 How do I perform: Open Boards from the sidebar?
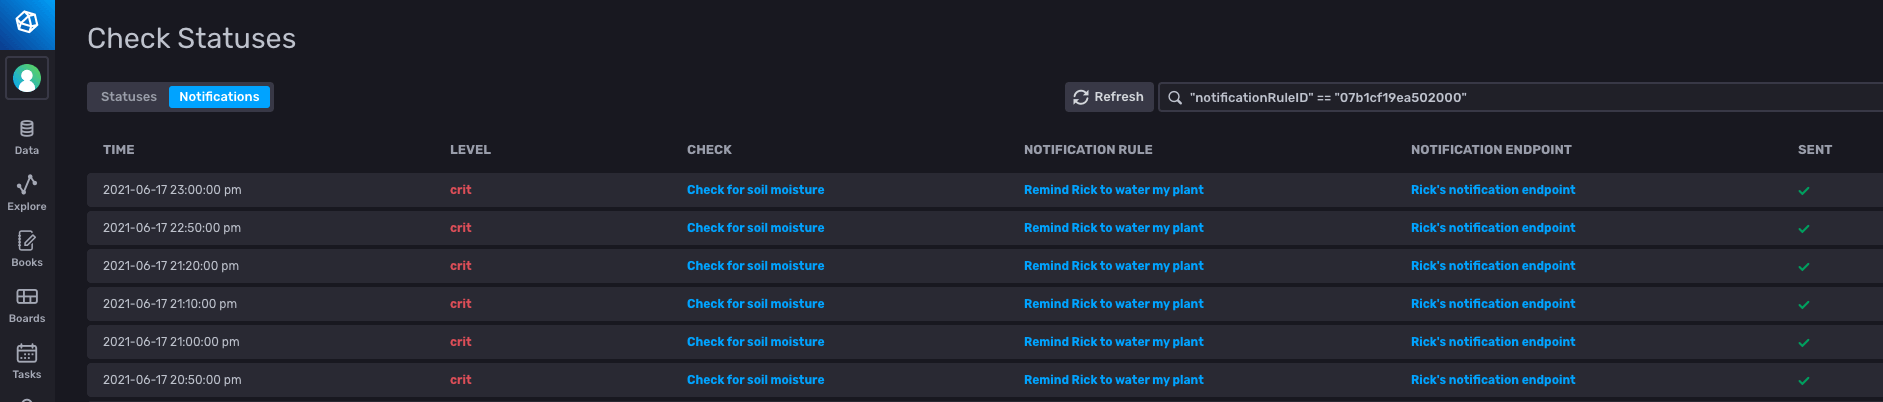pyautogui.click(x=27, y=304)
